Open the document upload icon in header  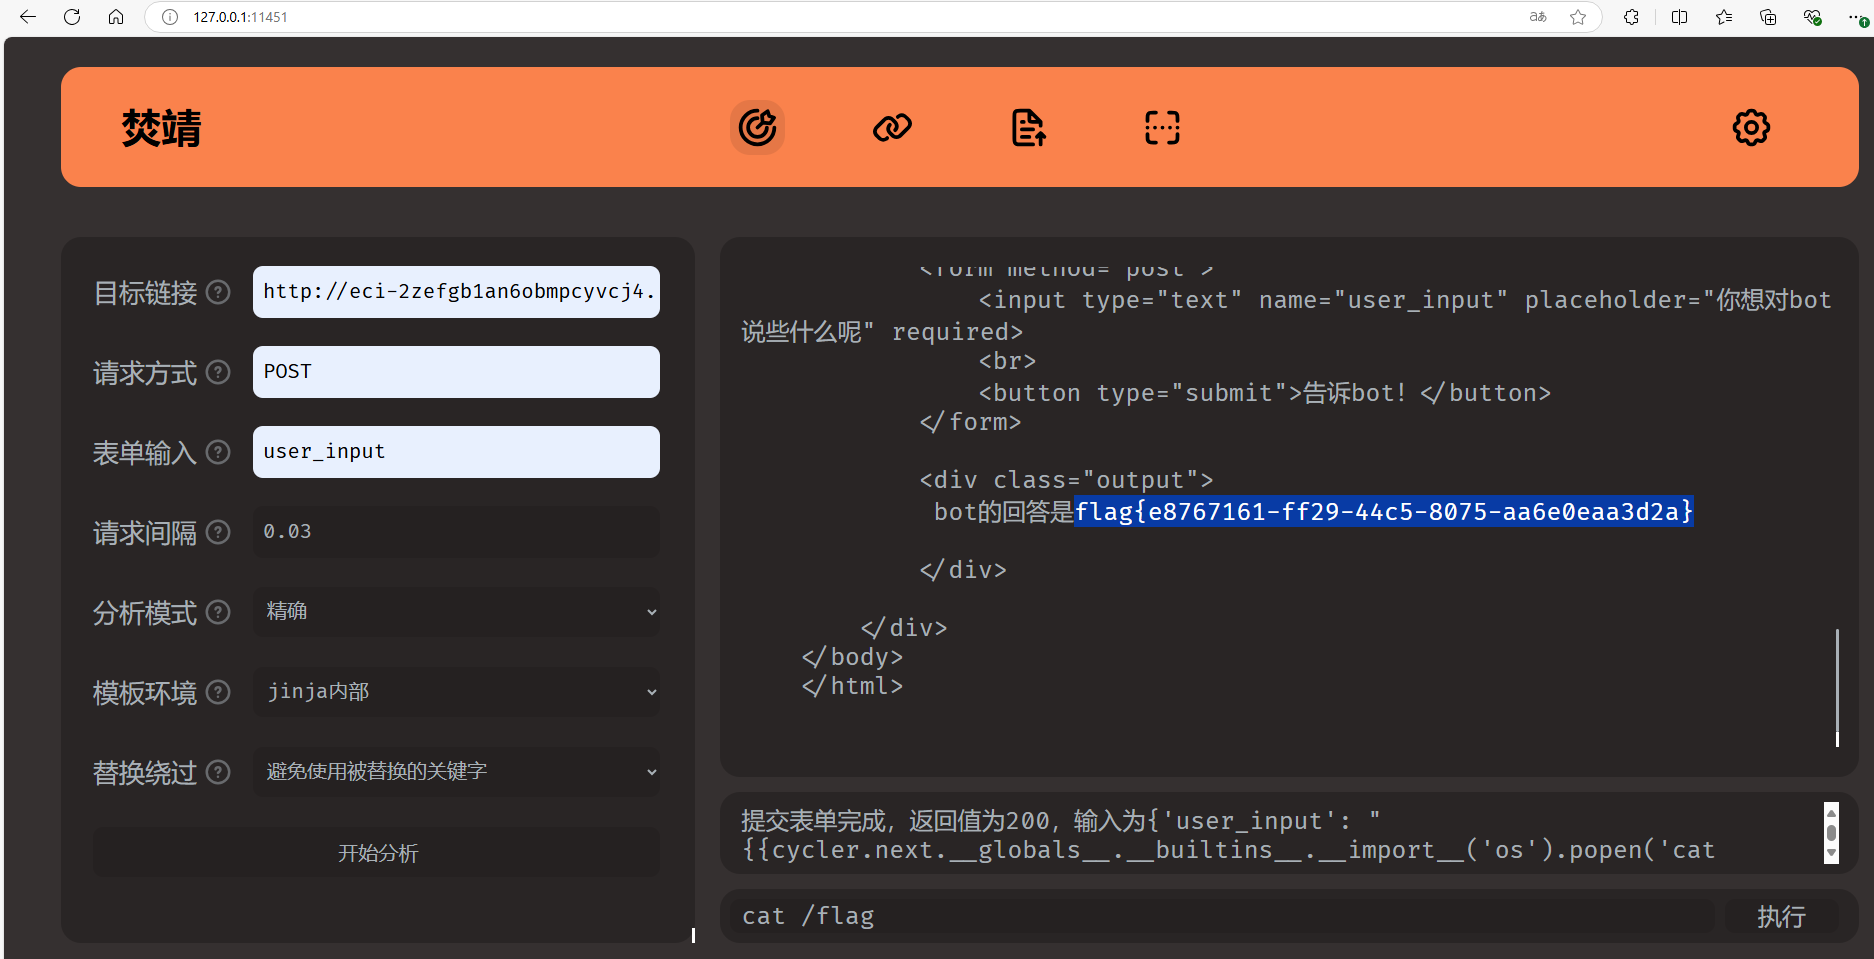point(1028,128)
